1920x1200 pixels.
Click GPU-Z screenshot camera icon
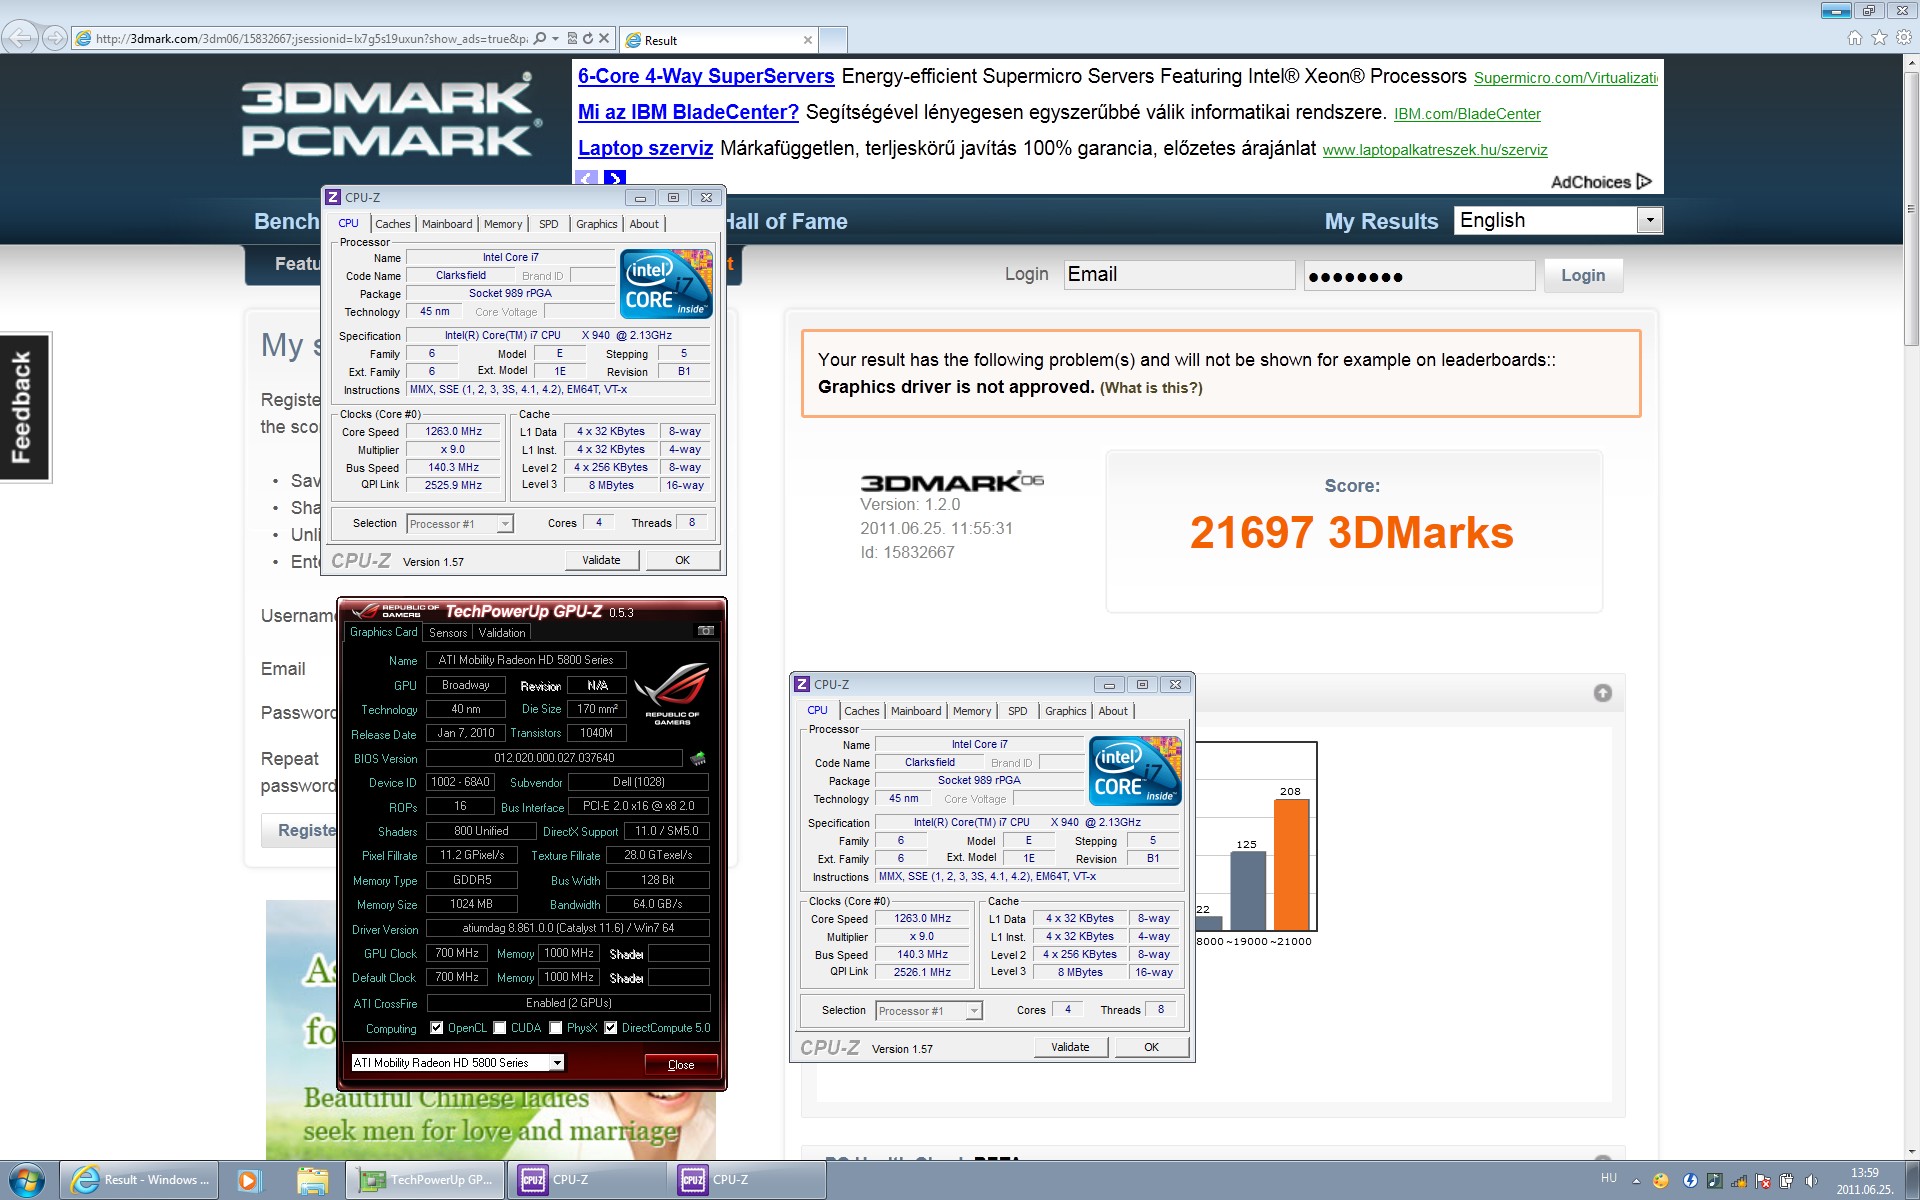(x=706, y=631)
